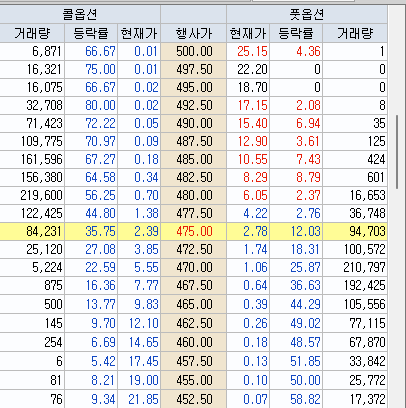Click the 풋옵션 group header
Viewport: 406px width, 408px height.
pos(307,14)
